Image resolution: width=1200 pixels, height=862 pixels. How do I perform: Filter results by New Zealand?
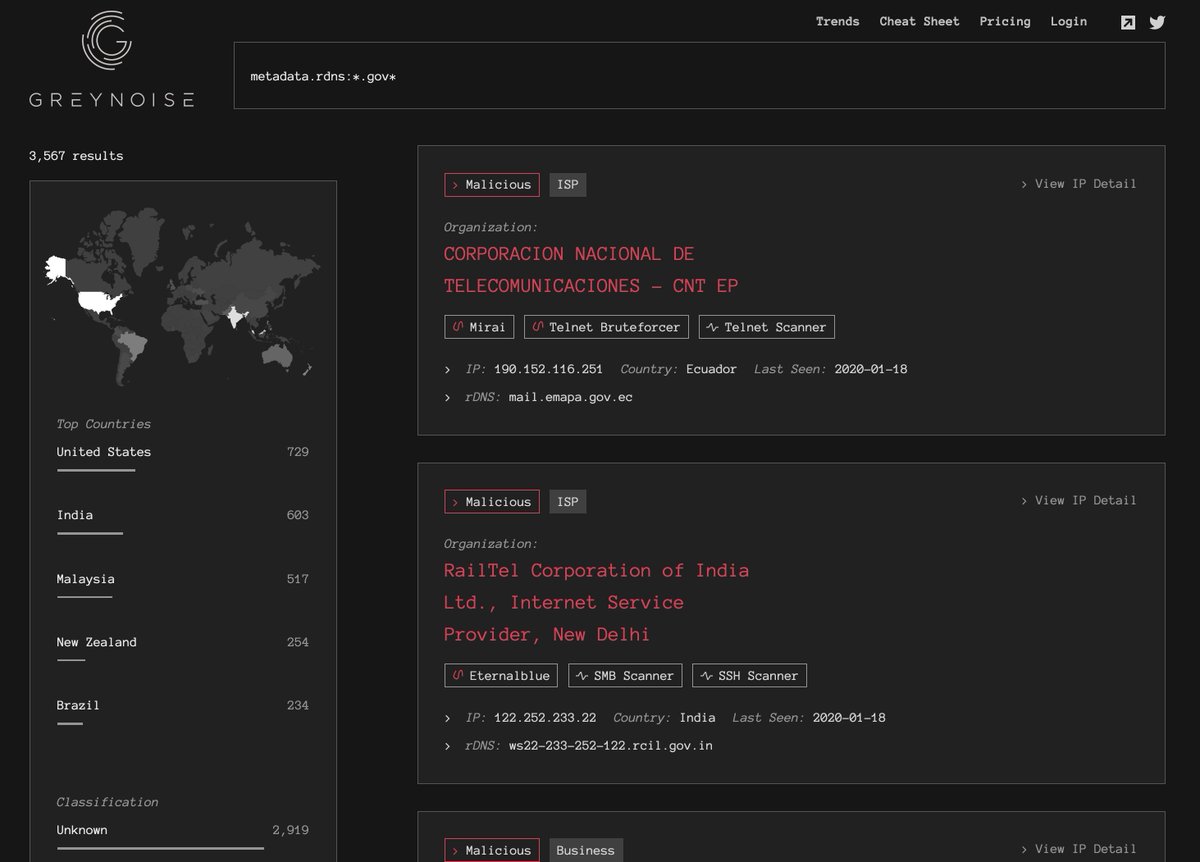pyautogui.click(x=182, y=647)
